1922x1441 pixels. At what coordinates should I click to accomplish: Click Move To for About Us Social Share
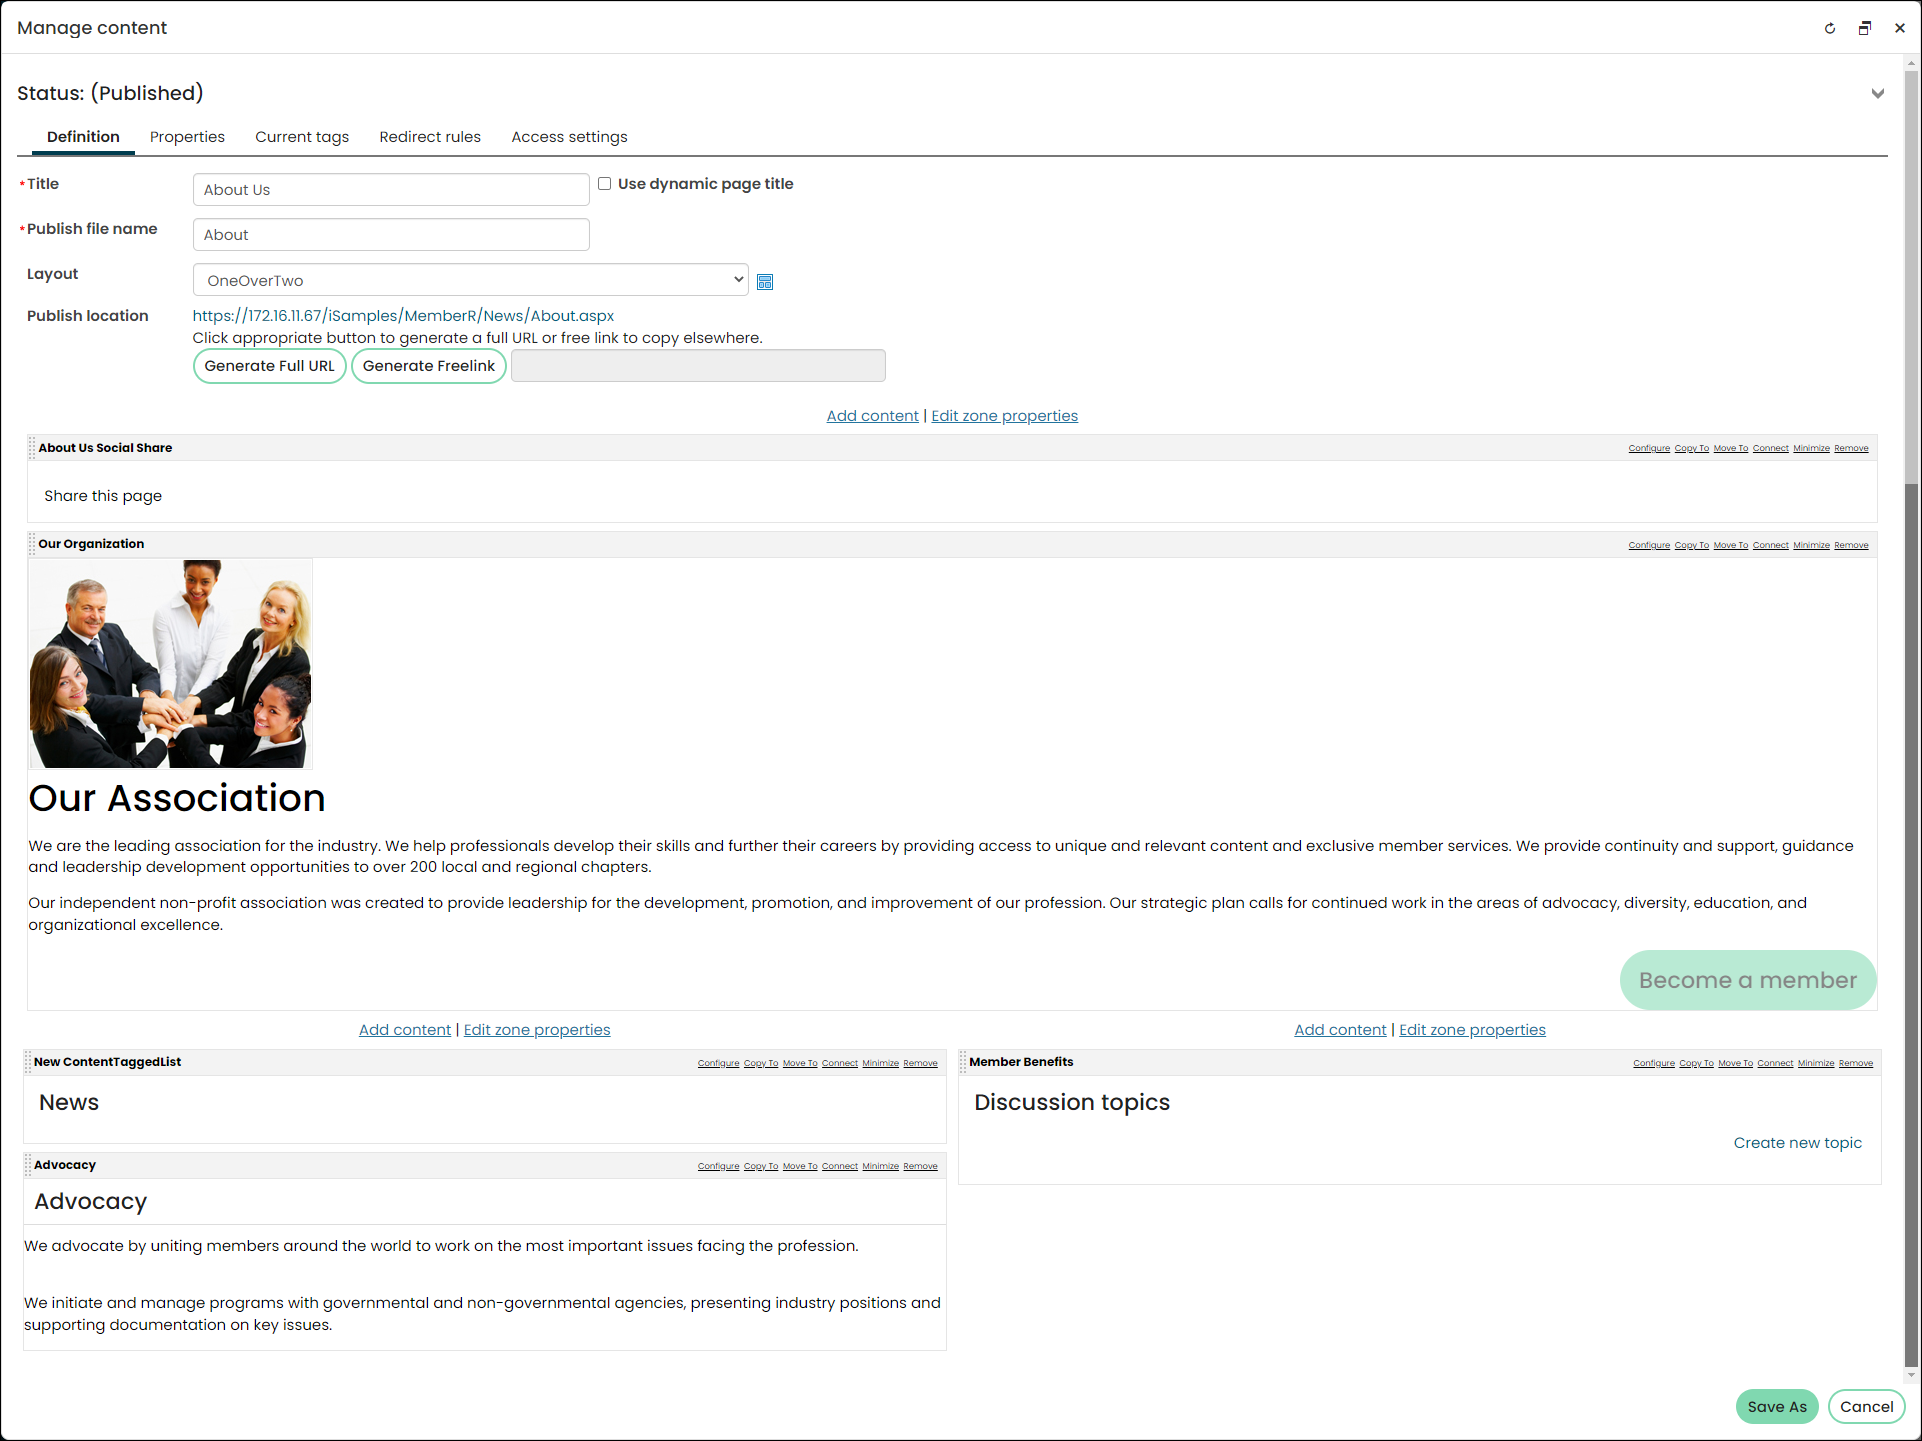[x=1731, y=448]
